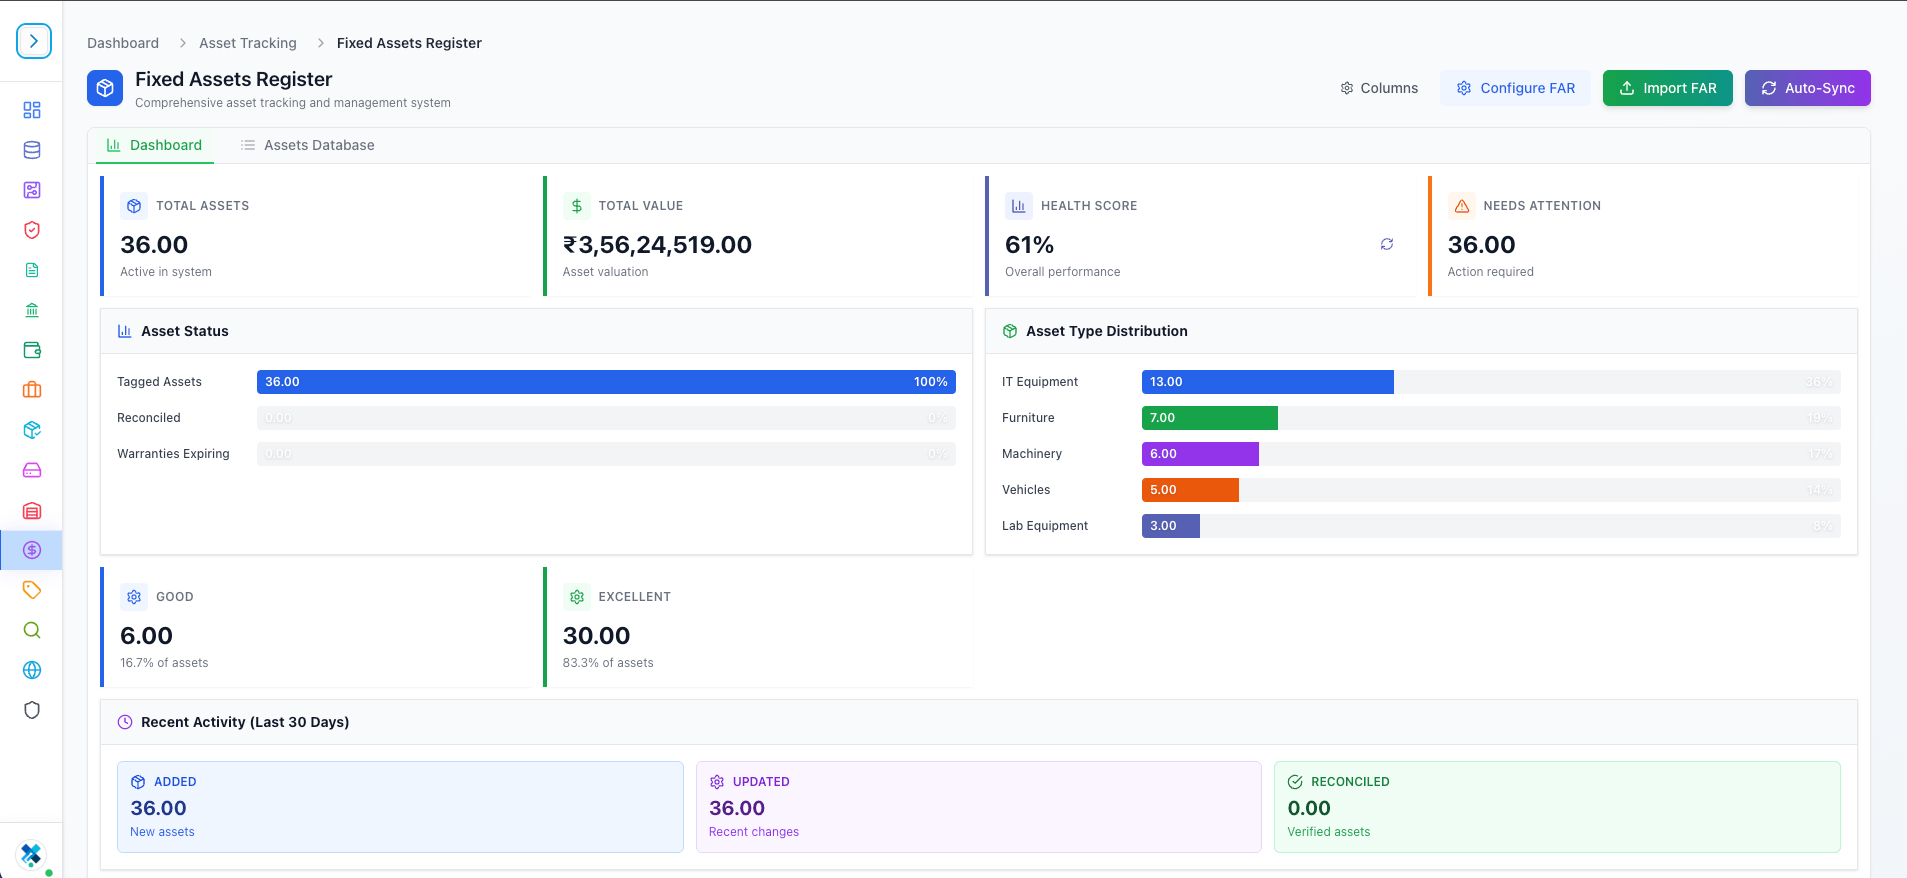Open the dashboard grid icon in sidebar

(x=32, y=110)
